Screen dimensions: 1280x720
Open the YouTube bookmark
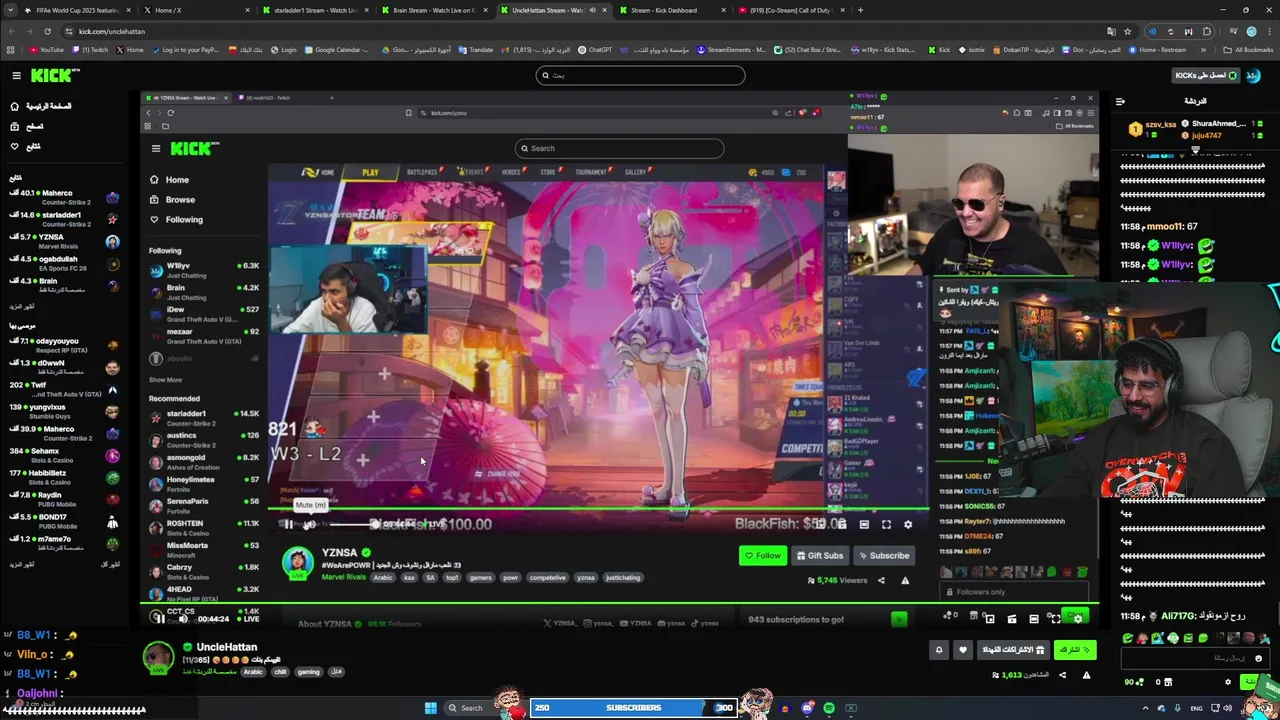[47, 50]
